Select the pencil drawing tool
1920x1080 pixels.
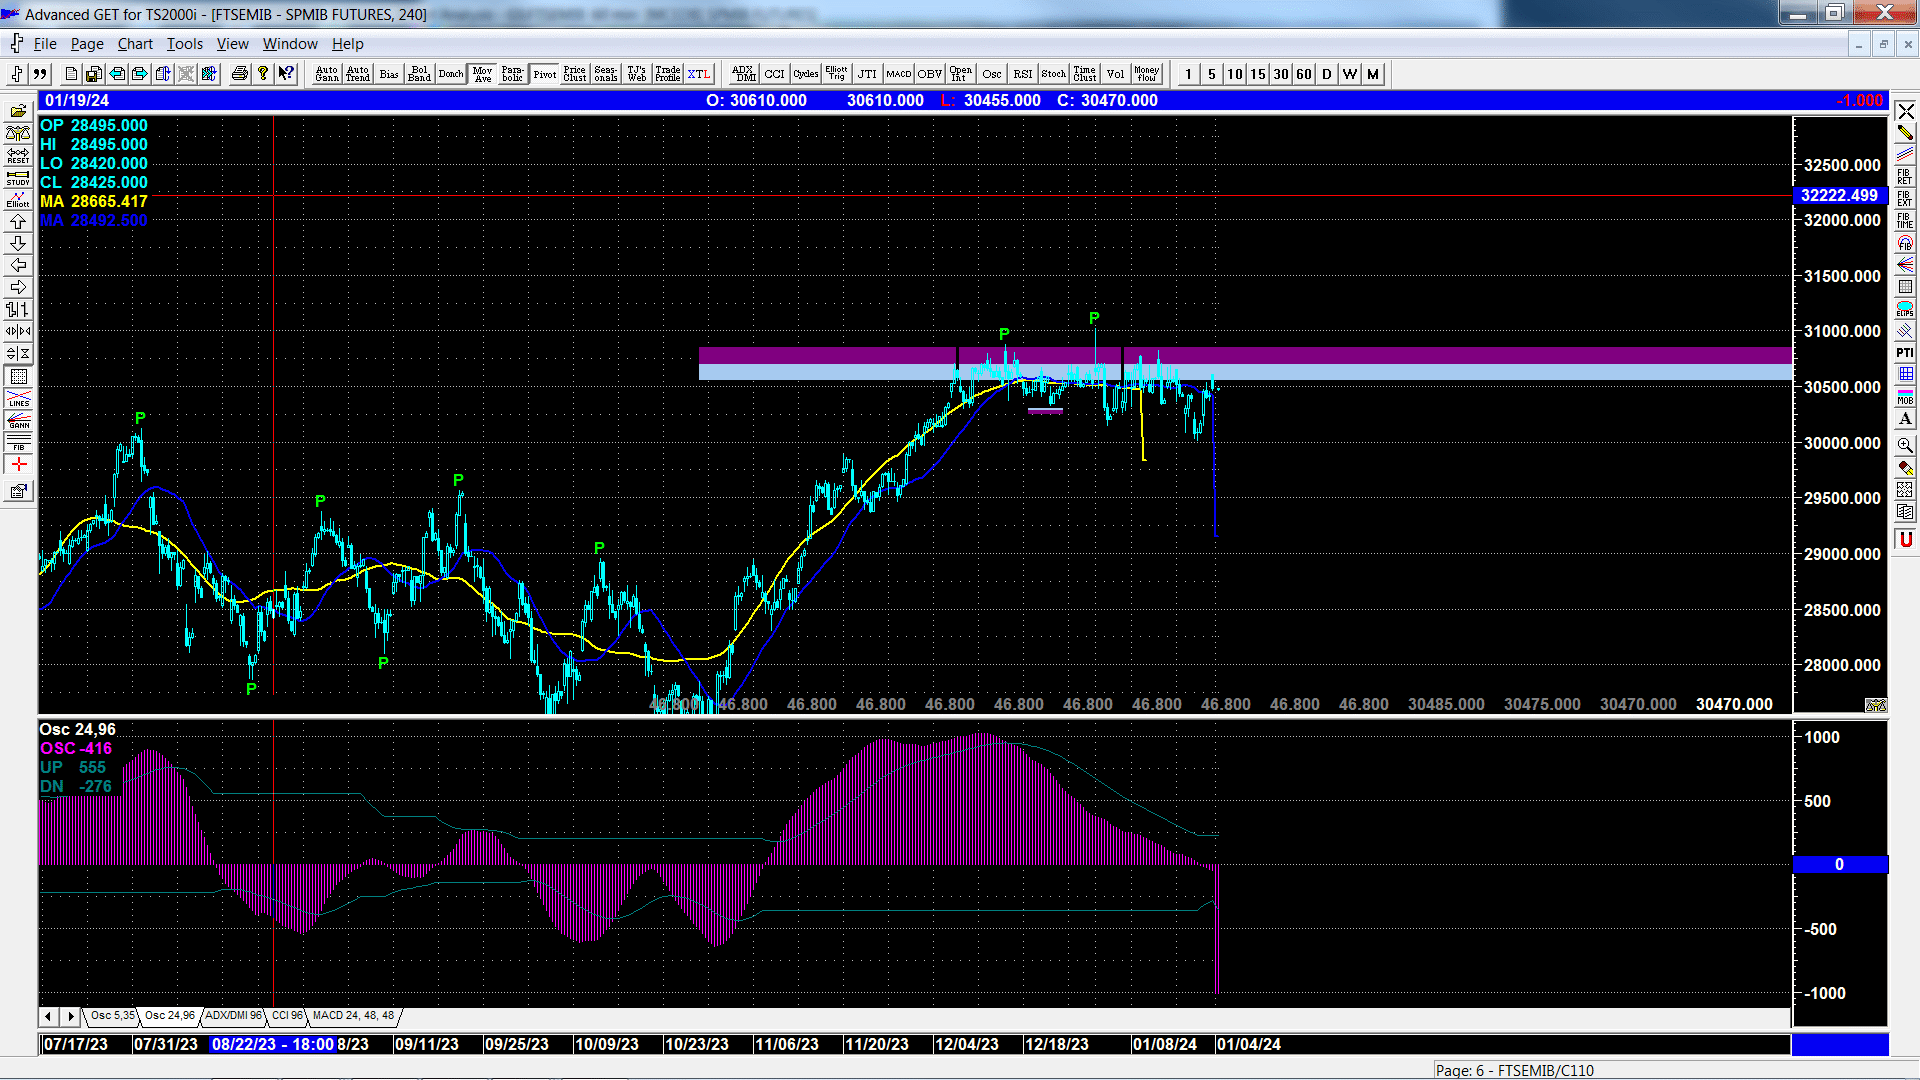click(1905, 133)
